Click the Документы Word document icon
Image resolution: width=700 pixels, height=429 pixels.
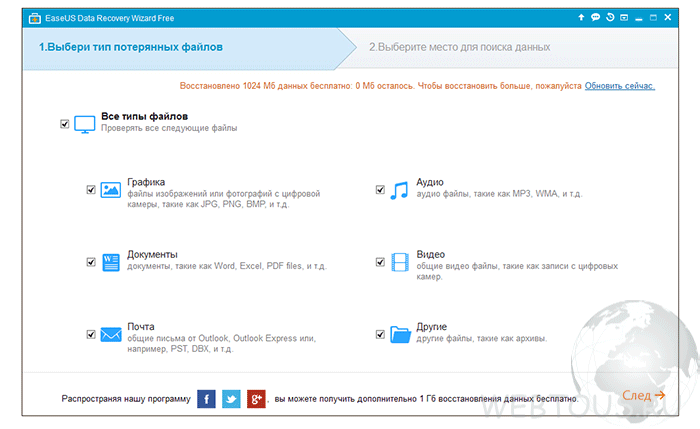(111, 262)
